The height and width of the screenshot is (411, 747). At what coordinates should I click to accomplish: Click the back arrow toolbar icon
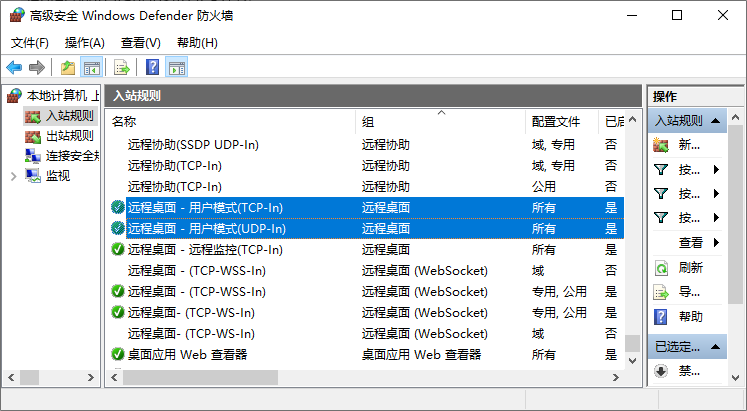click(x=14, y=67)
